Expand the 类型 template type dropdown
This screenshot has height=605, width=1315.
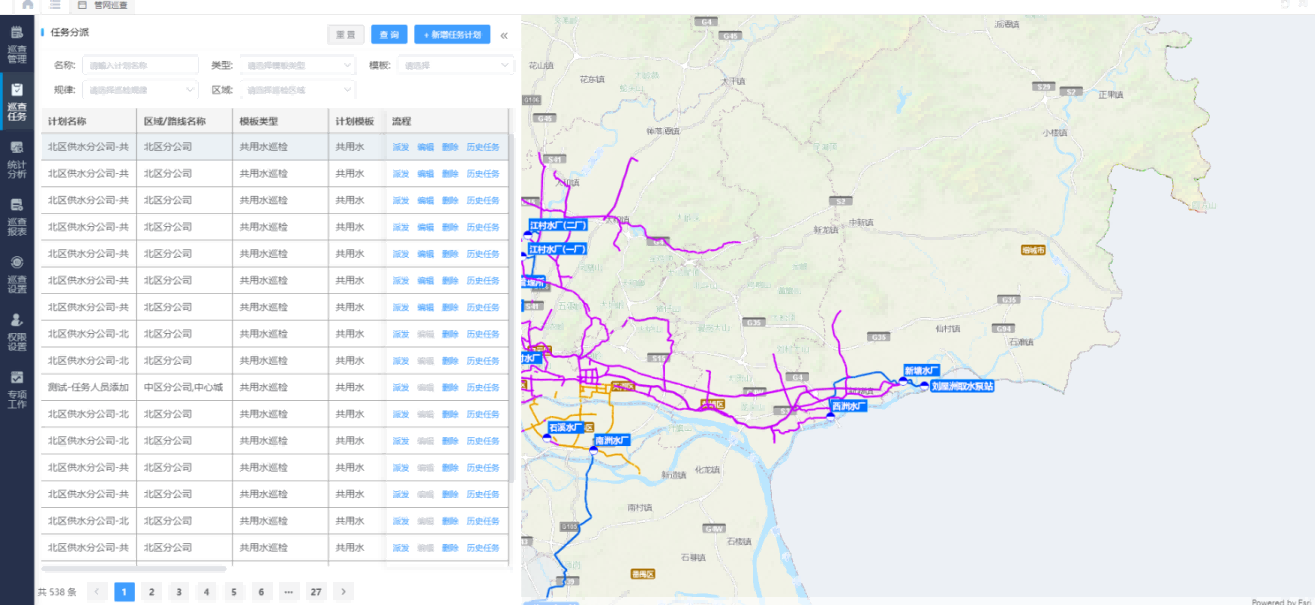tap(296, 65)
